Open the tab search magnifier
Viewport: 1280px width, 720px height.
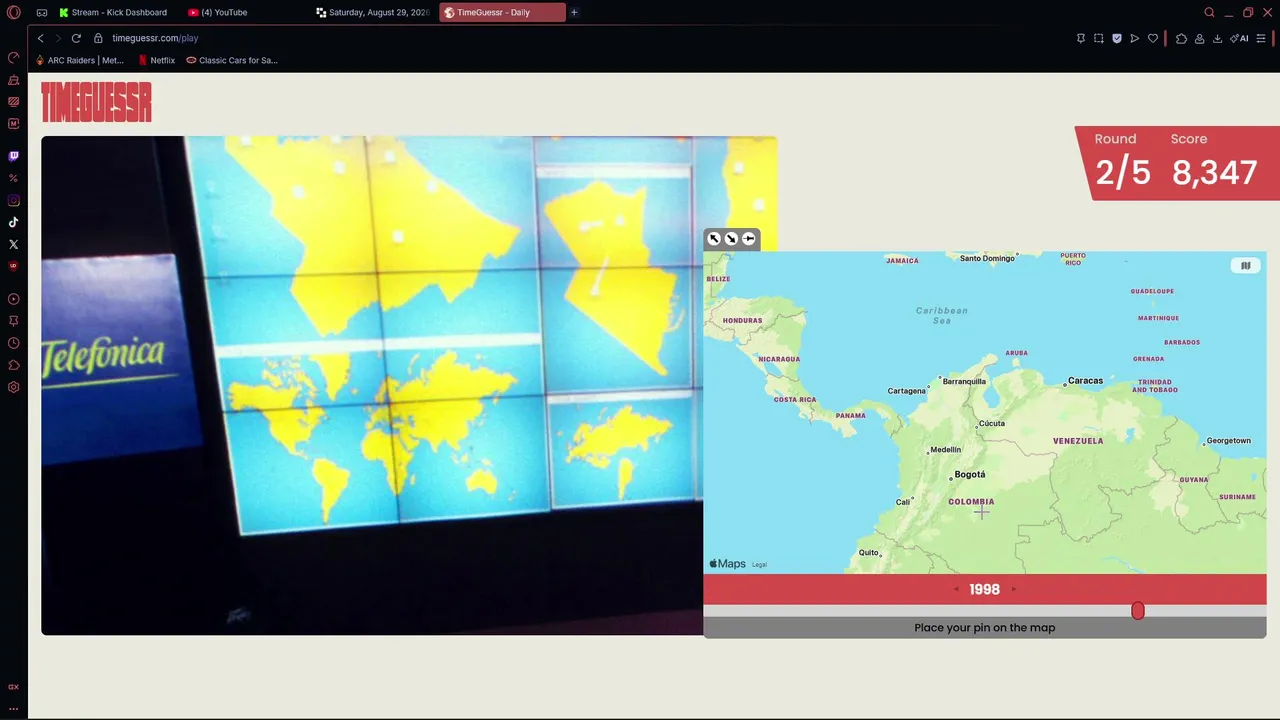click(1209, 12)
